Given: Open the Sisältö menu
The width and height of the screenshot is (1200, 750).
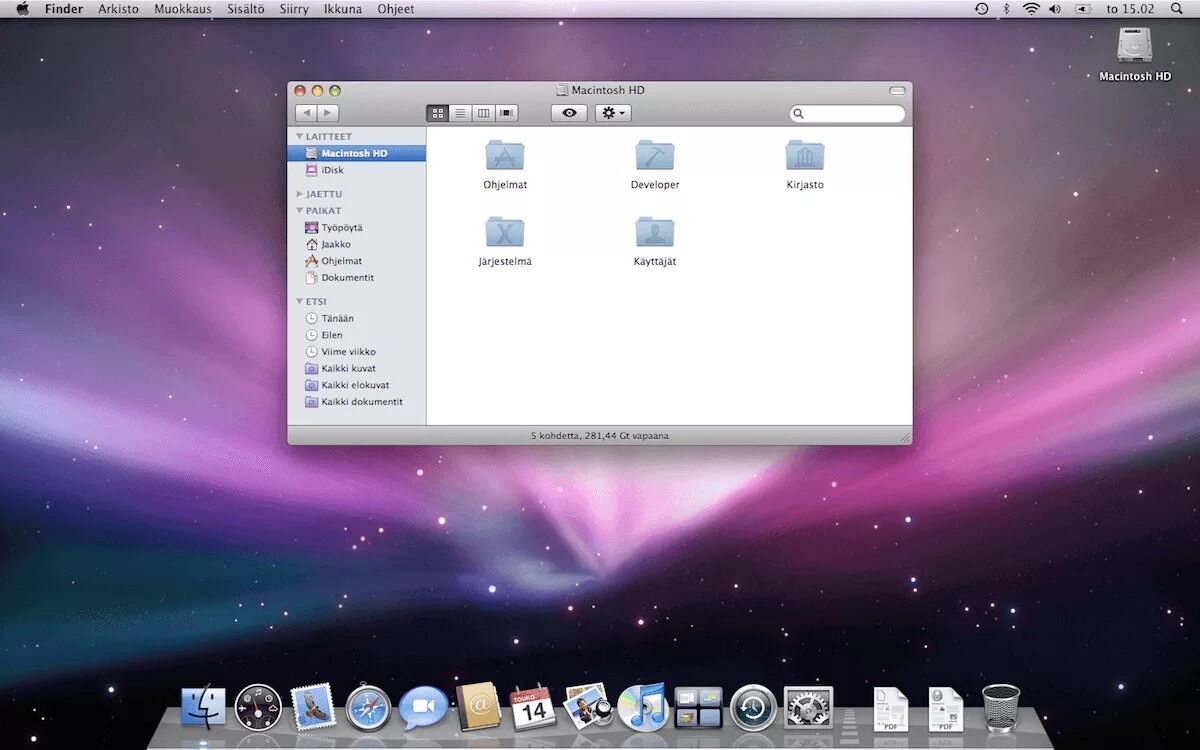Looking at the screenshot, I should 246,9.
